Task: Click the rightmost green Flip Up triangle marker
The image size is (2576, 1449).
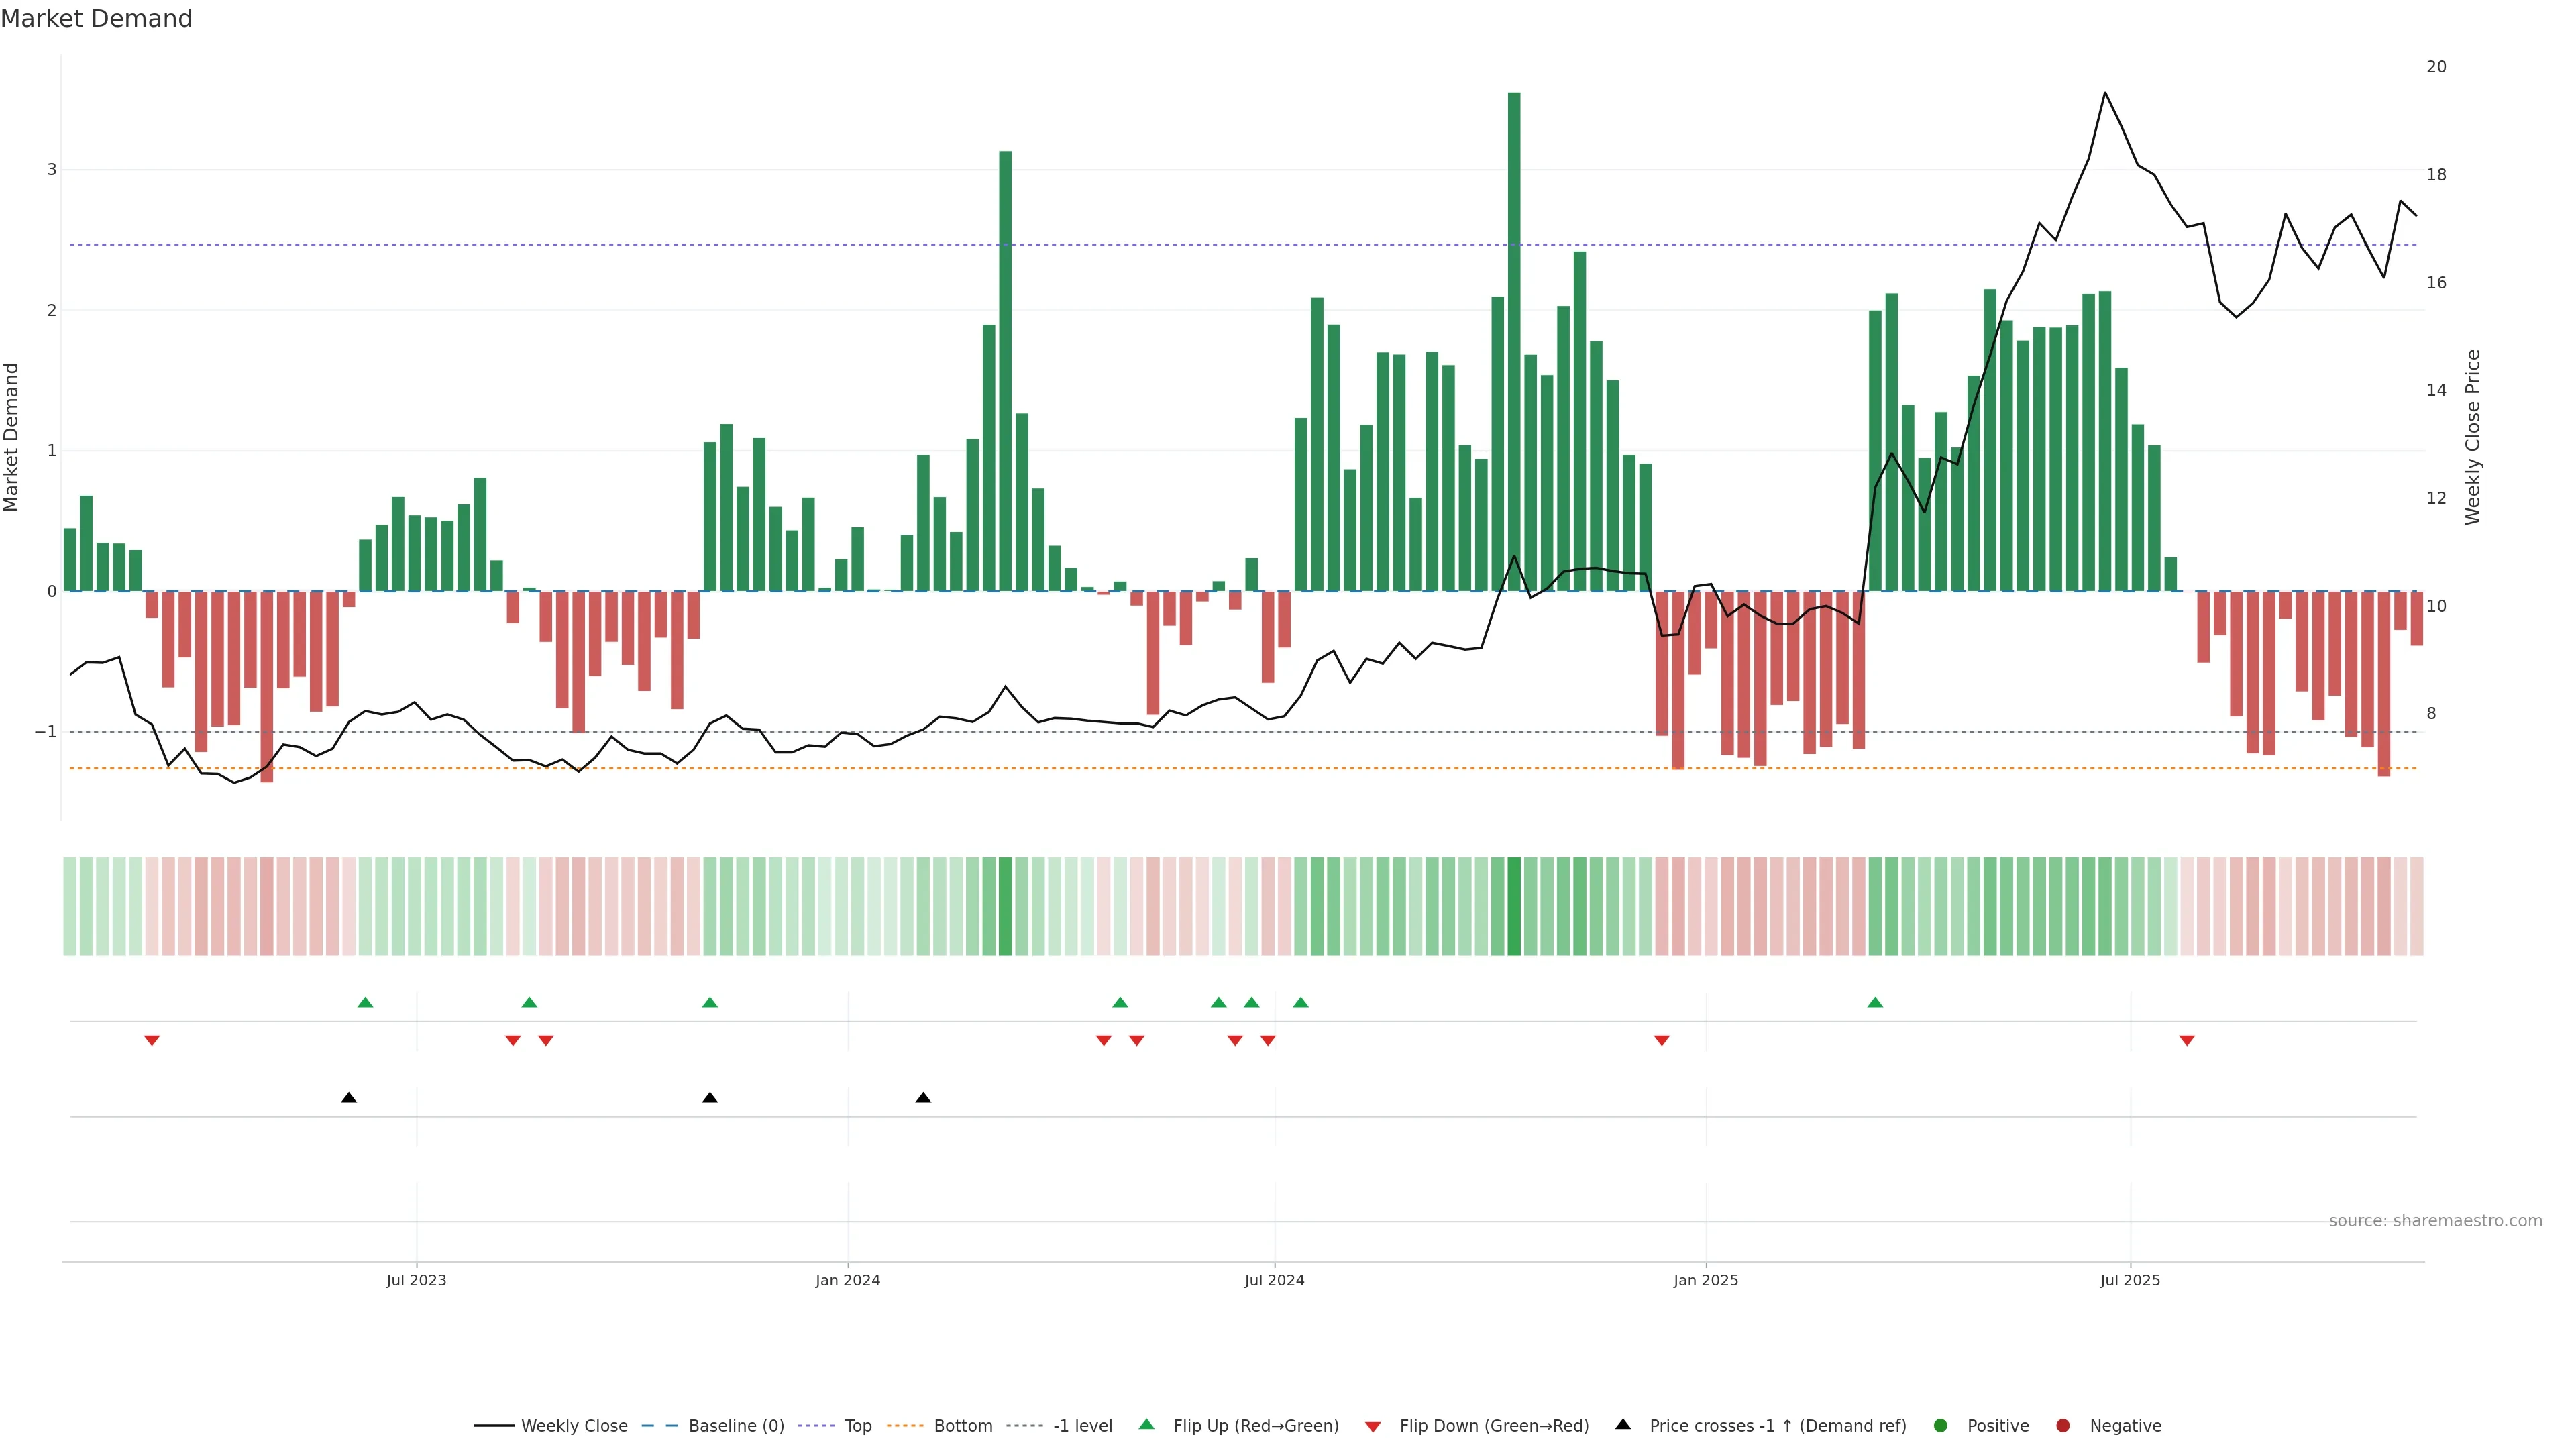Action: click(1875, 1002)
